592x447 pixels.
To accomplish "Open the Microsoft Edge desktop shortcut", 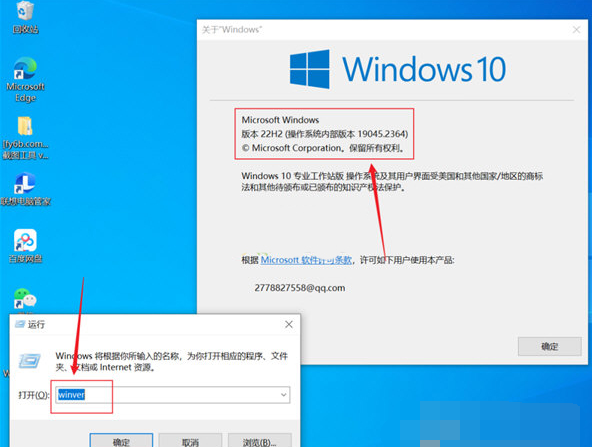I will [25, 79].
